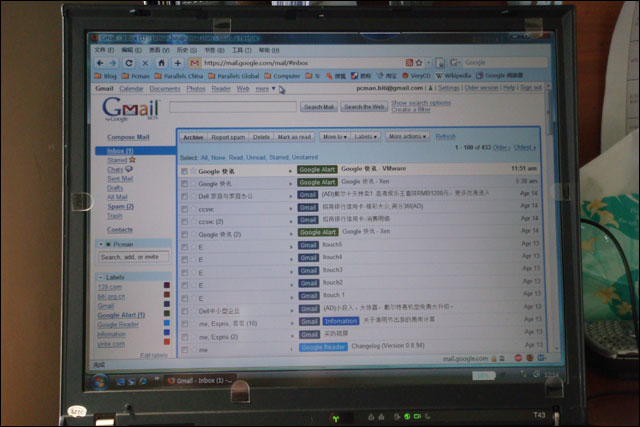The image size is (640, 427).
Task: Open the Photos link in the Gmail nav
Action: pos(196,89)
